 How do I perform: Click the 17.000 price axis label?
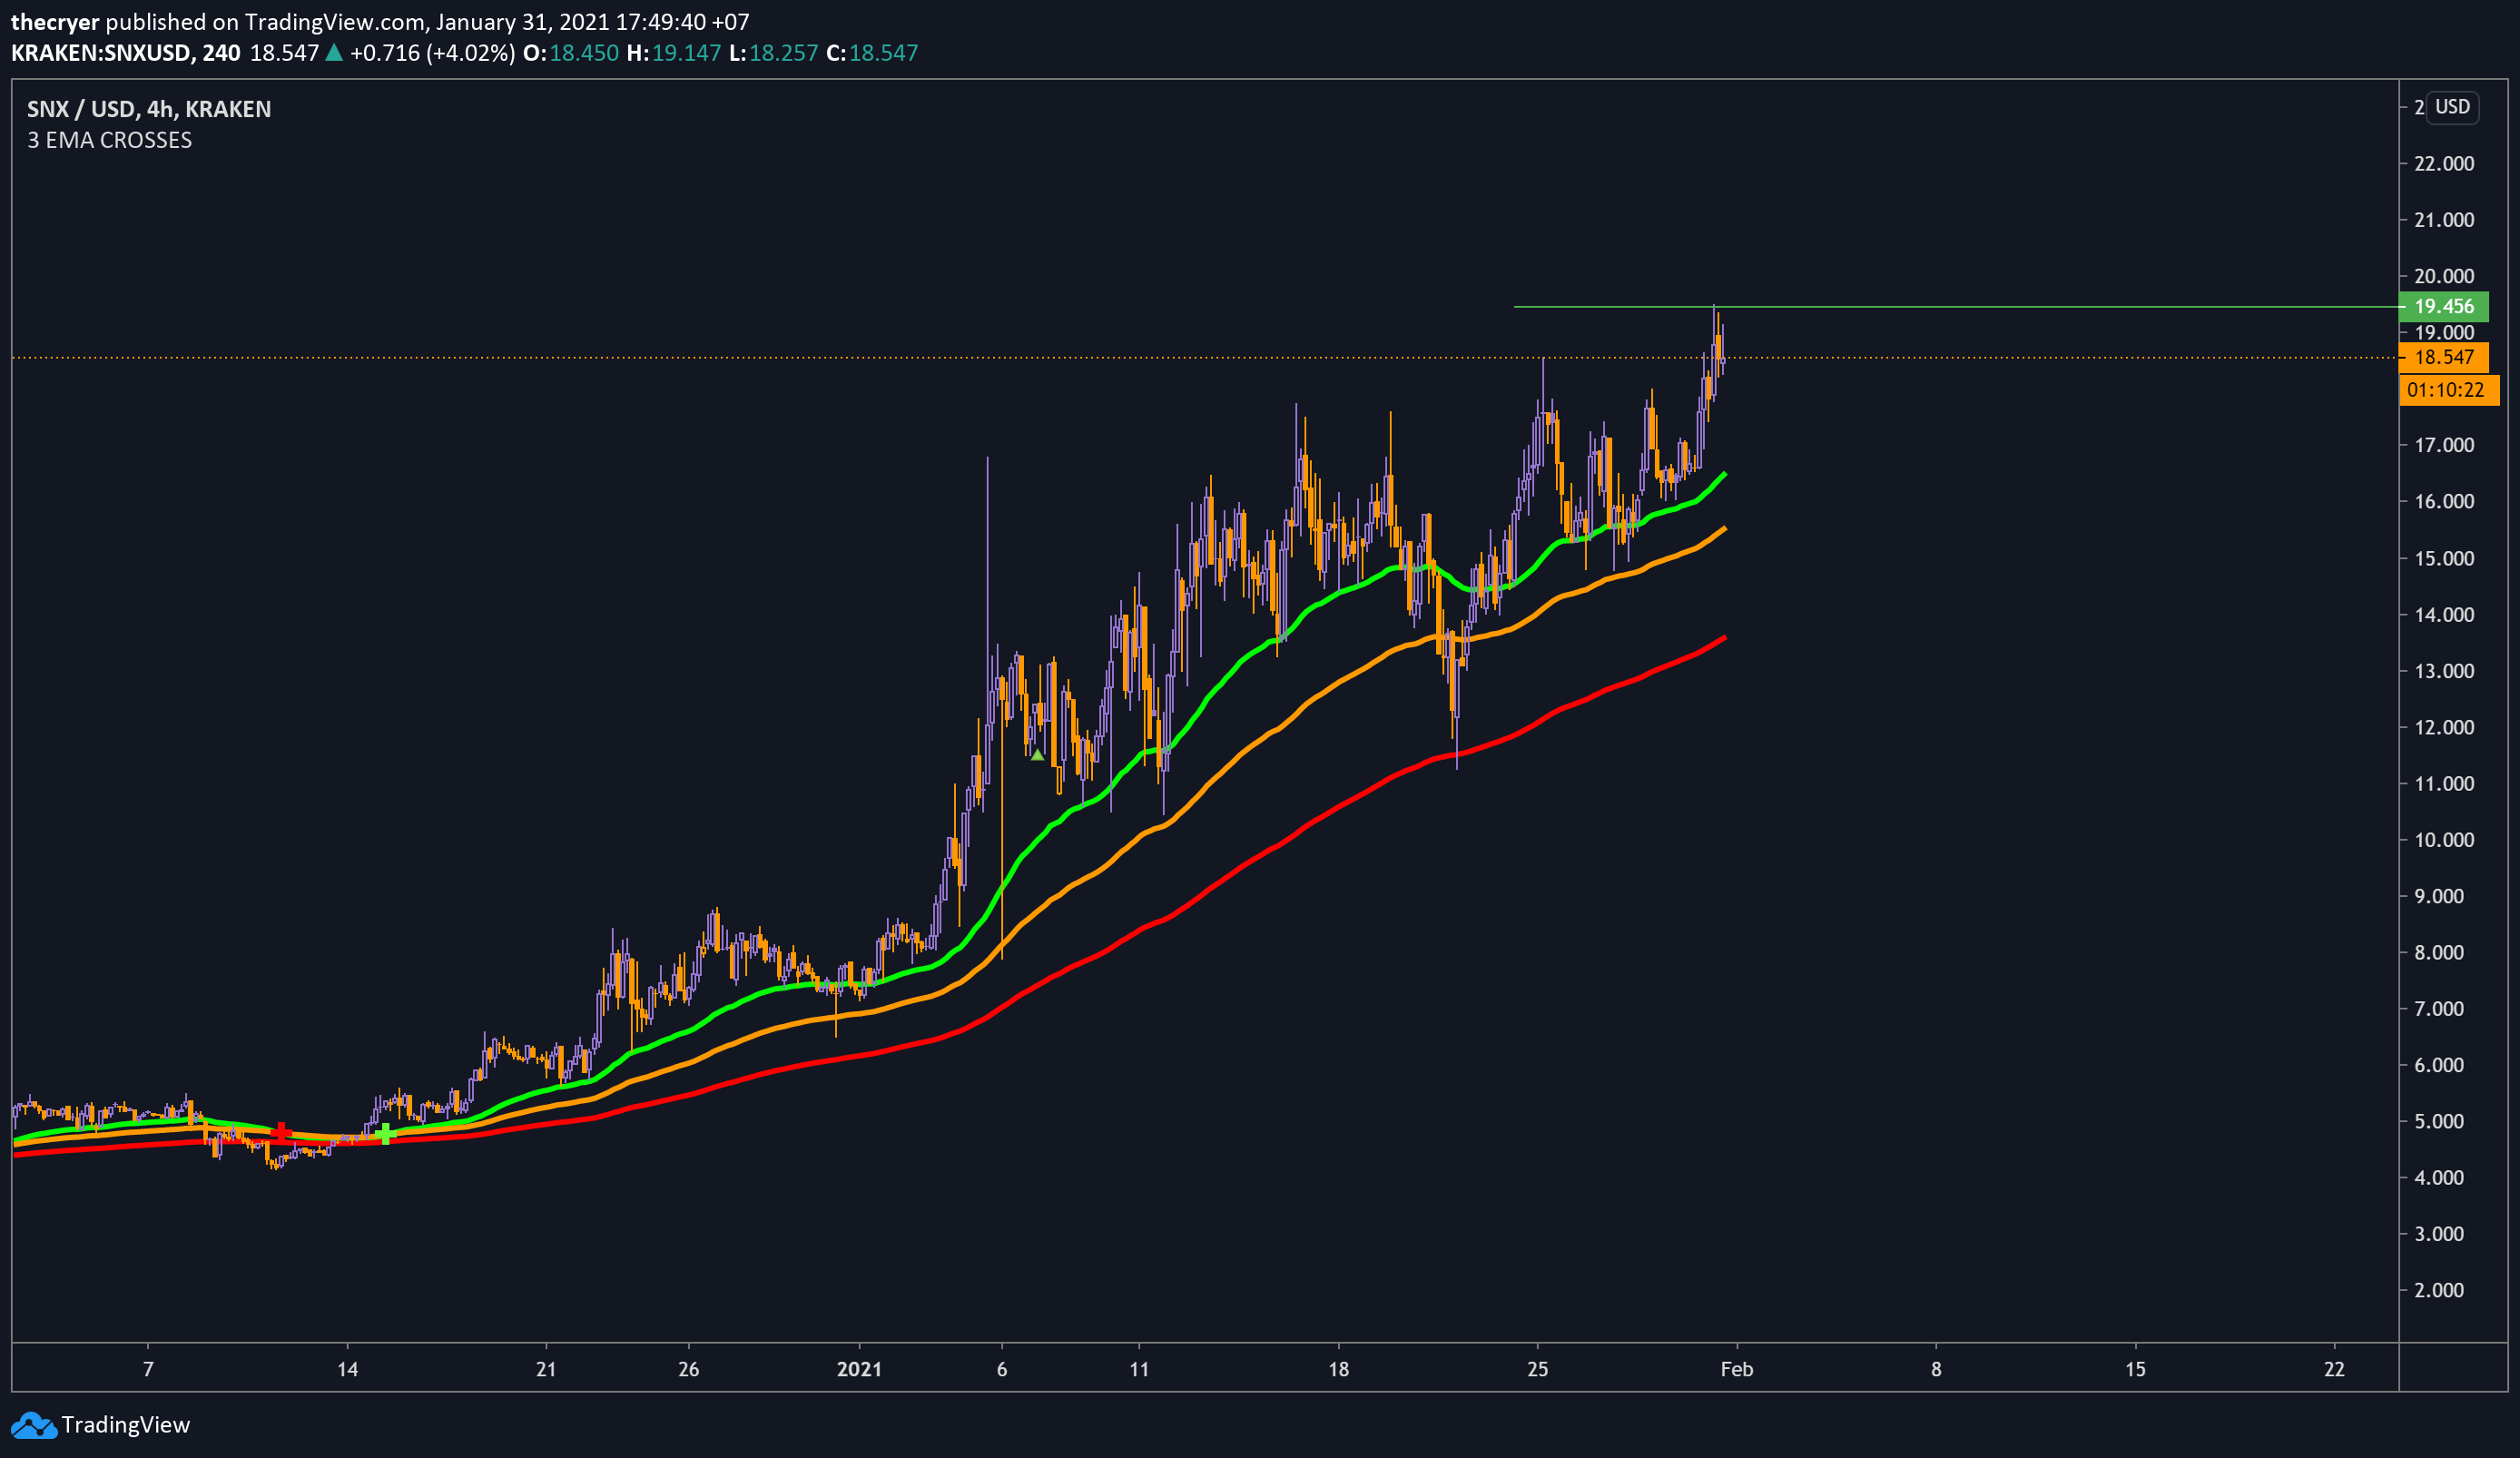[x=2444, y=445]
